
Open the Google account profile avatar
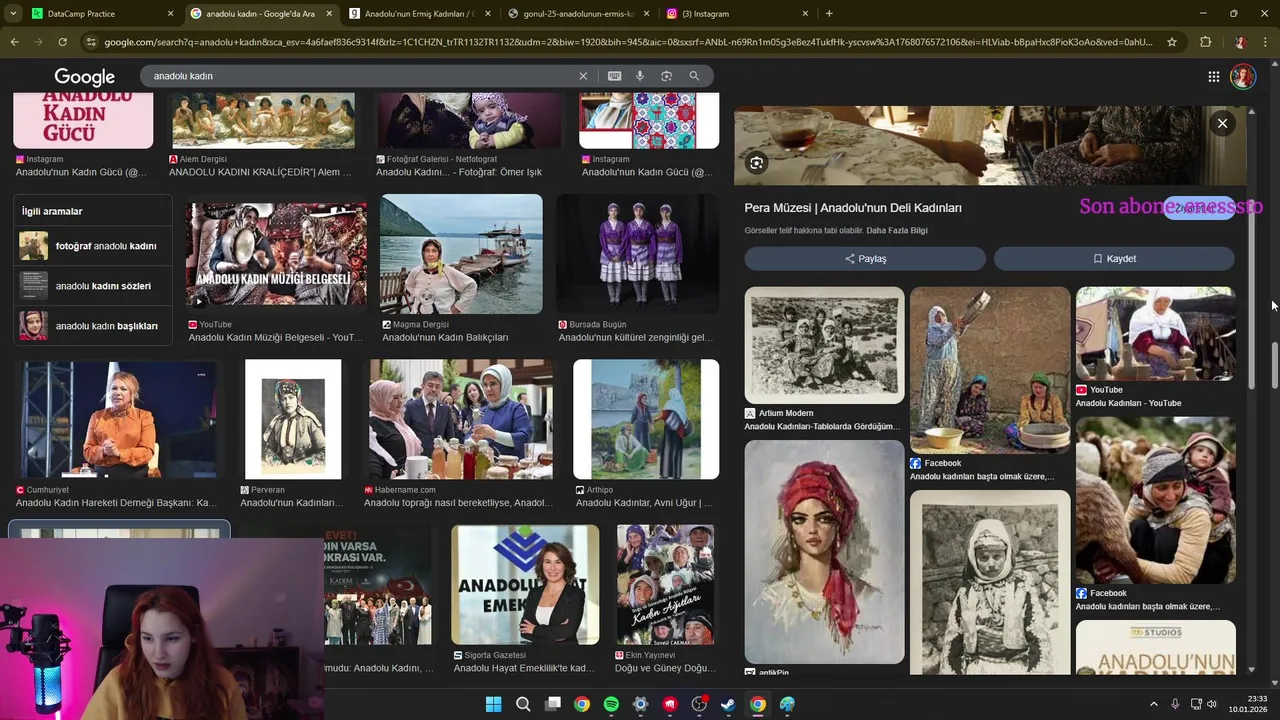click(1243, 77)
